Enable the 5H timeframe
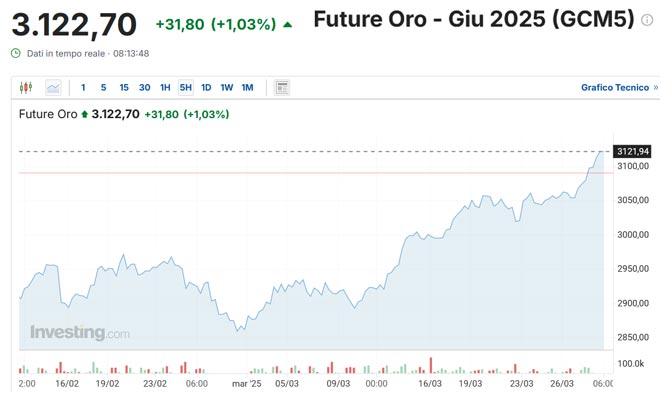 (x=185, y=88)
